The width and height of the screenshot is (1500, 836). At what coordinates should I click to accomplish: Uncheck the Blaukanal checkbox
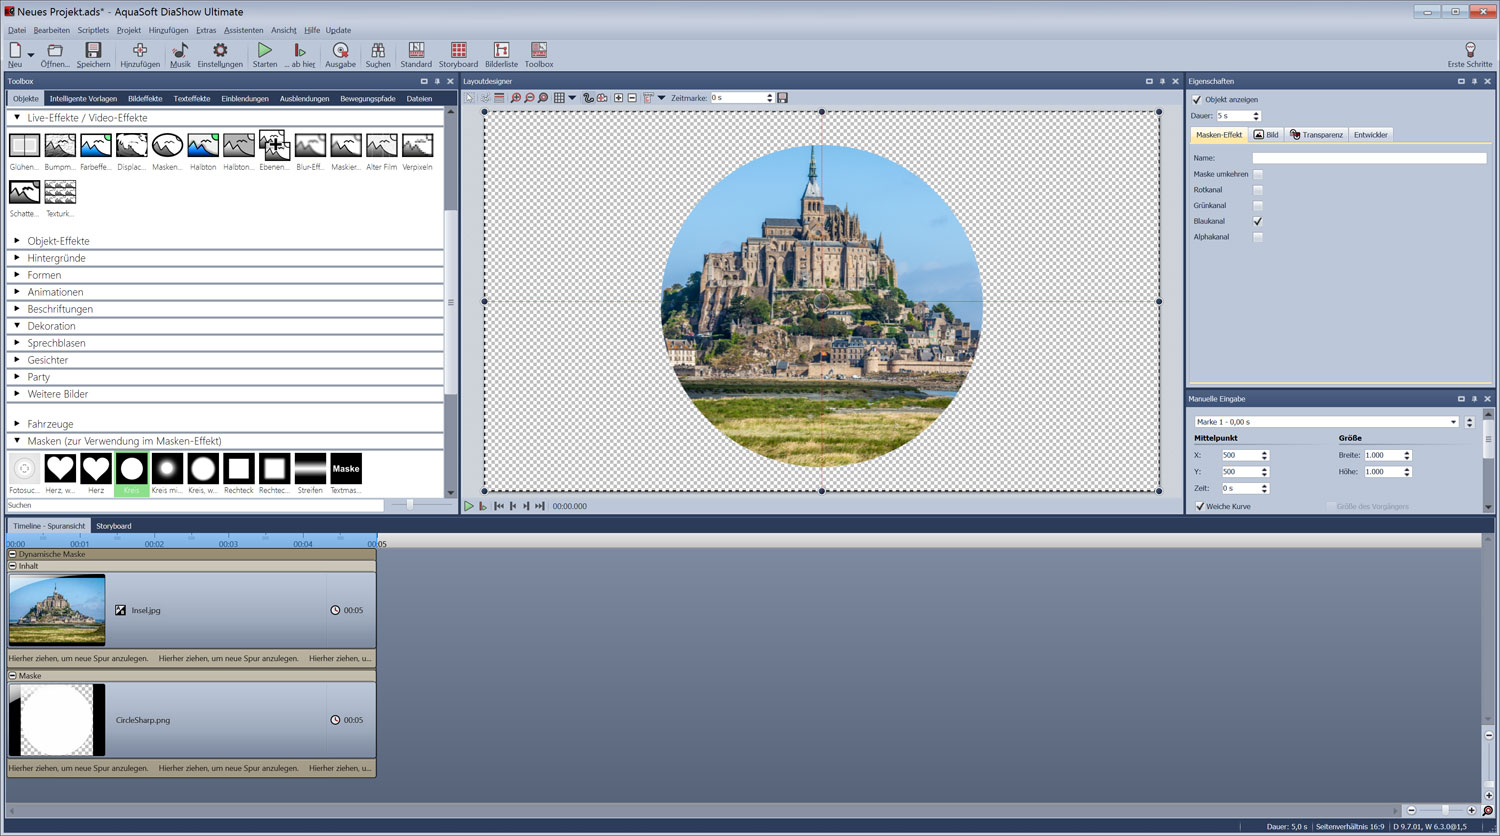[1258, 221]
